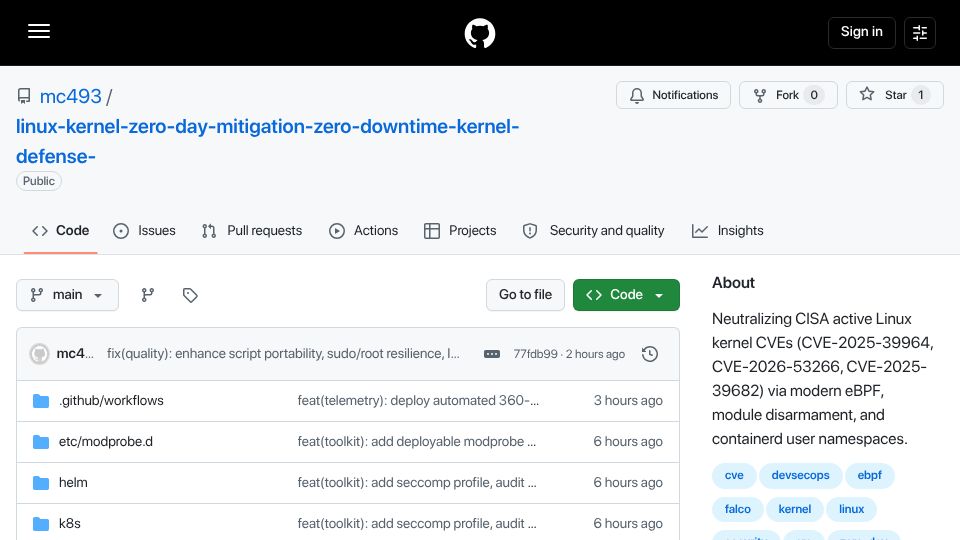Viewport: 960px width, 540px height.
Task: Click the Fork count badge 0
Action: pyautogui.click(x=814, y=95)
